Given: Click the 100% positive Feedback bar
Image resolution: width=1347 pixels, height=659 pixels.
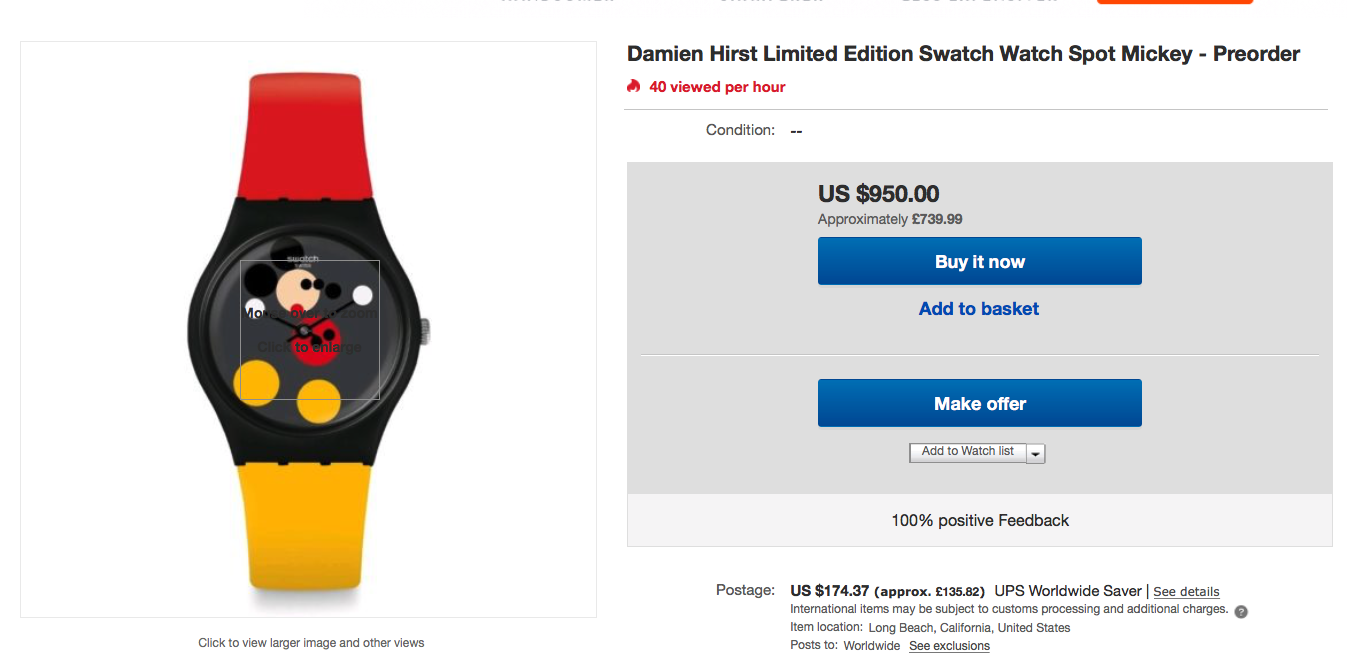Looking at the screenshot, I should 979,520.
